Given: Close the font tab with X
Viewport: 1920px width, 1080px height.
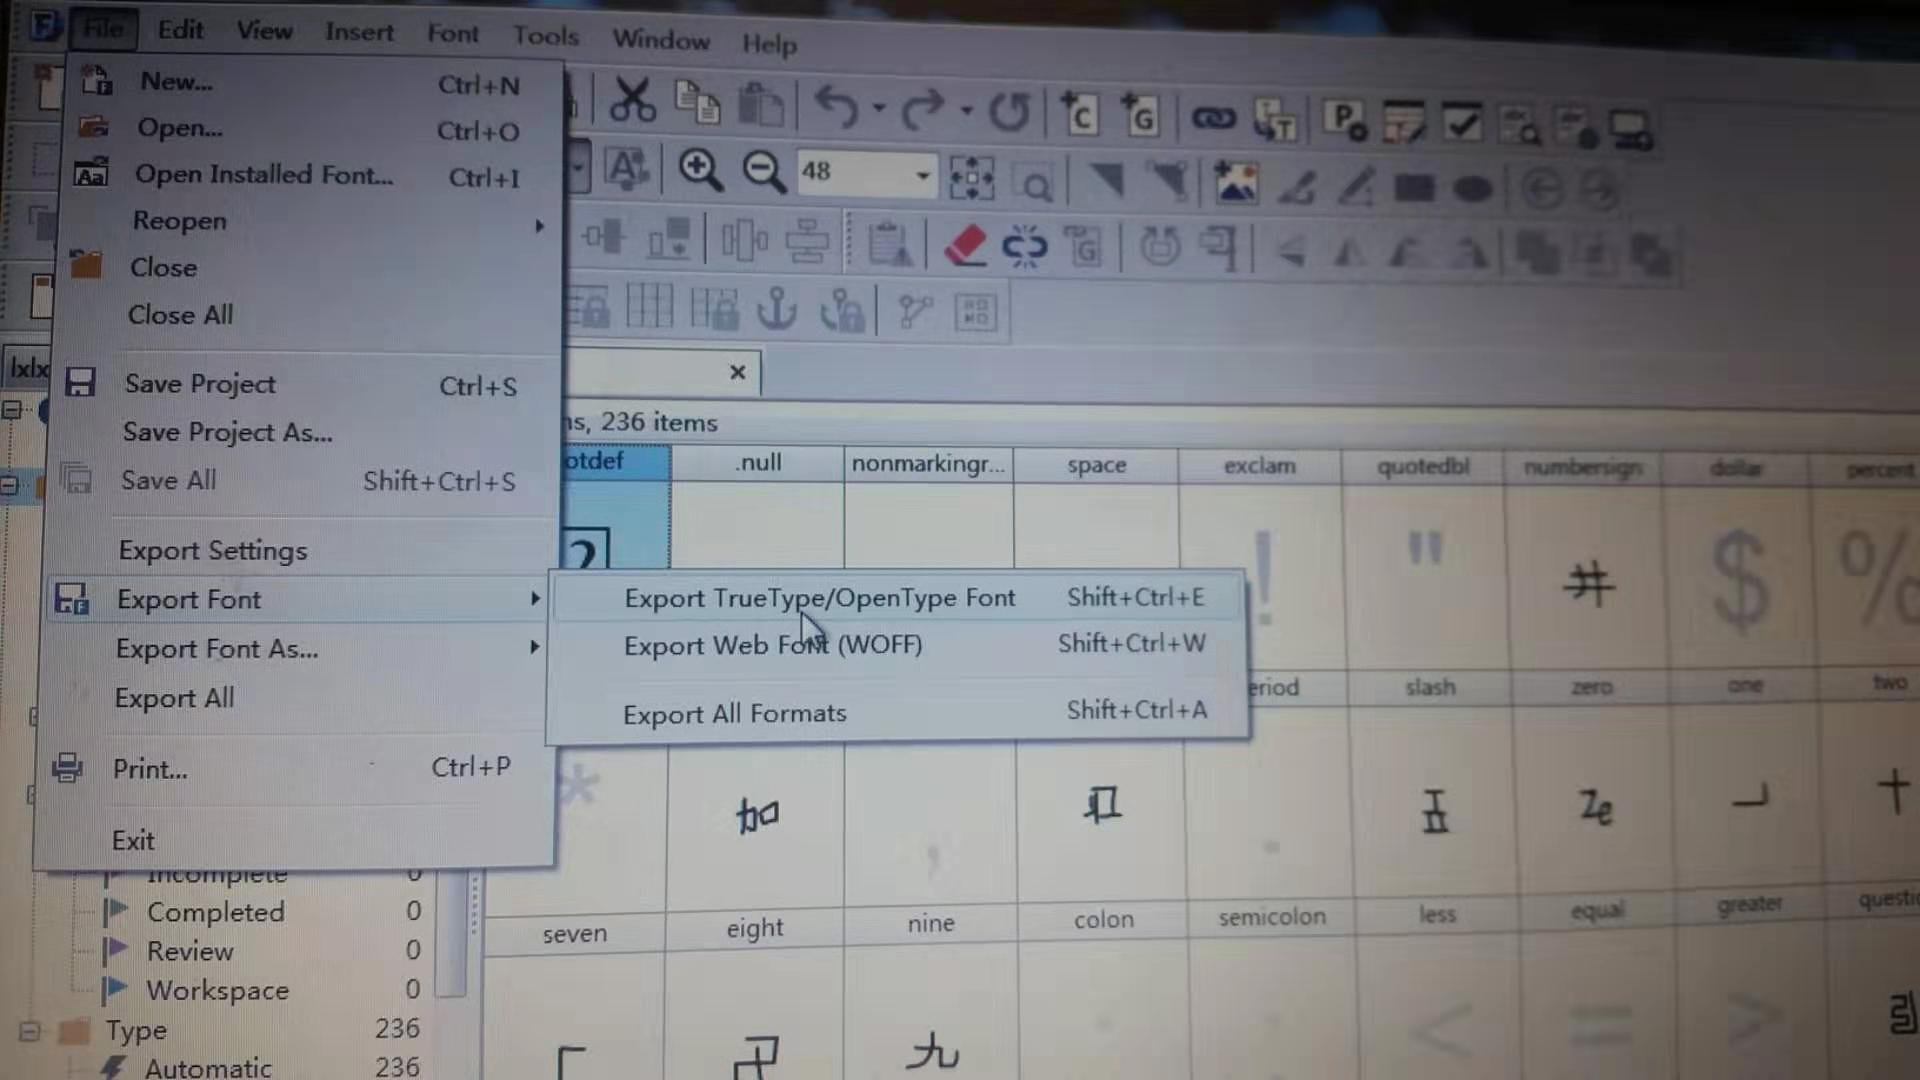Looking at the screenshot, I should [x=737, y=372].
